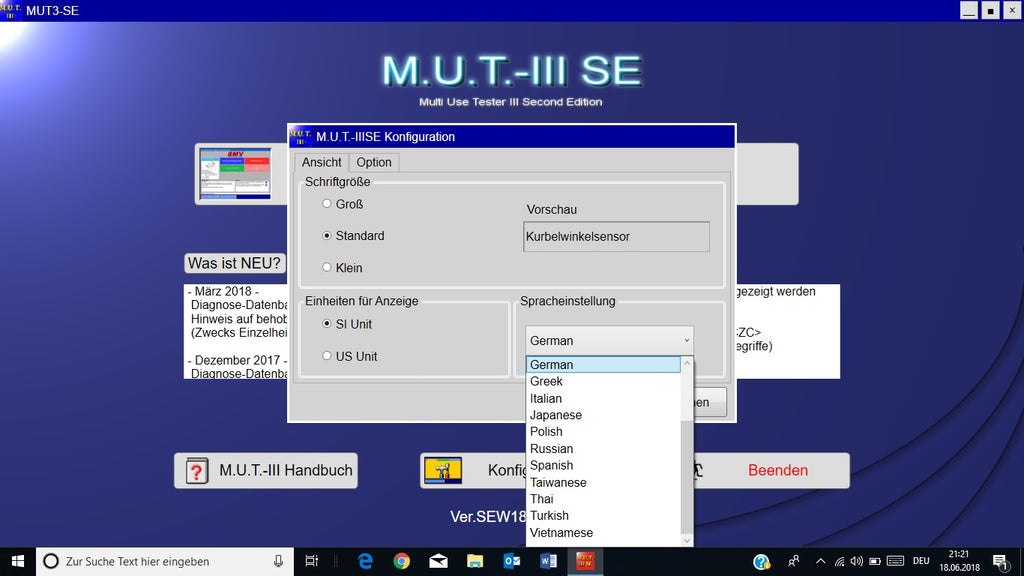This screenshot has width=1024, height=576.
Task: Click the Cortana search circle icon
Action: pos(50,561)
